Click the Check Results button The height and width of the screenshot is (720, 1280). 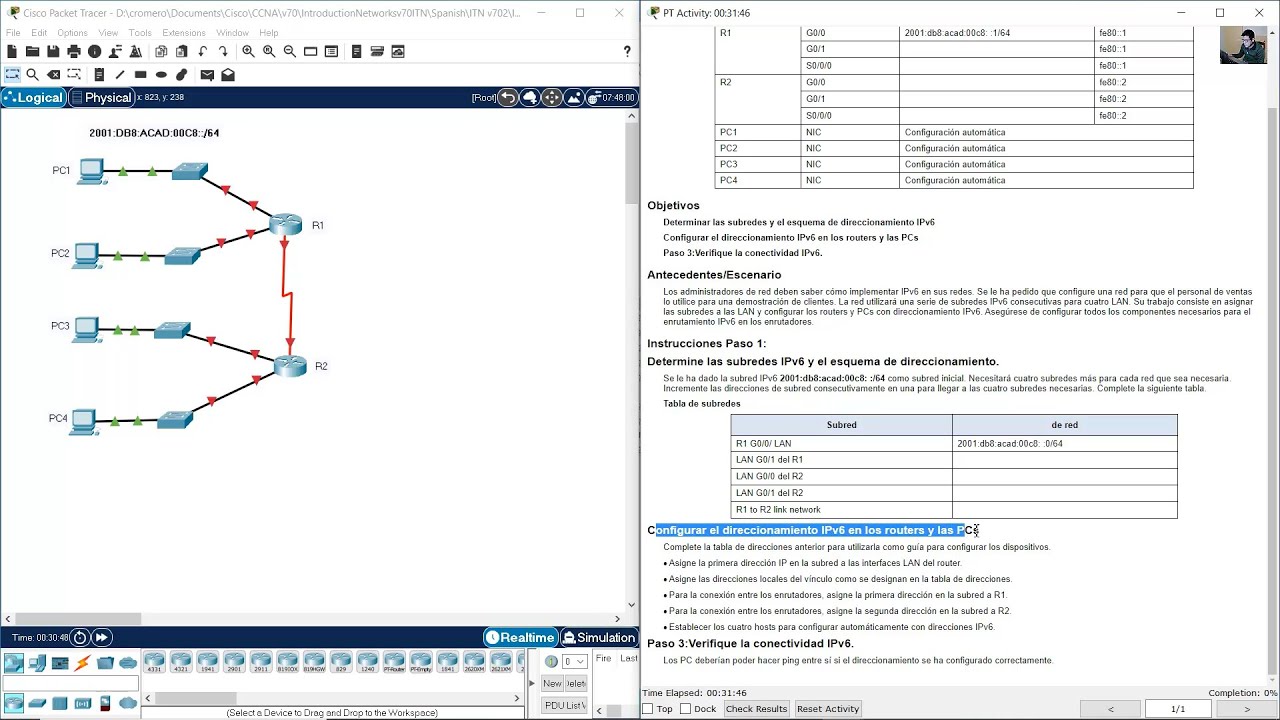coord(756,709)
